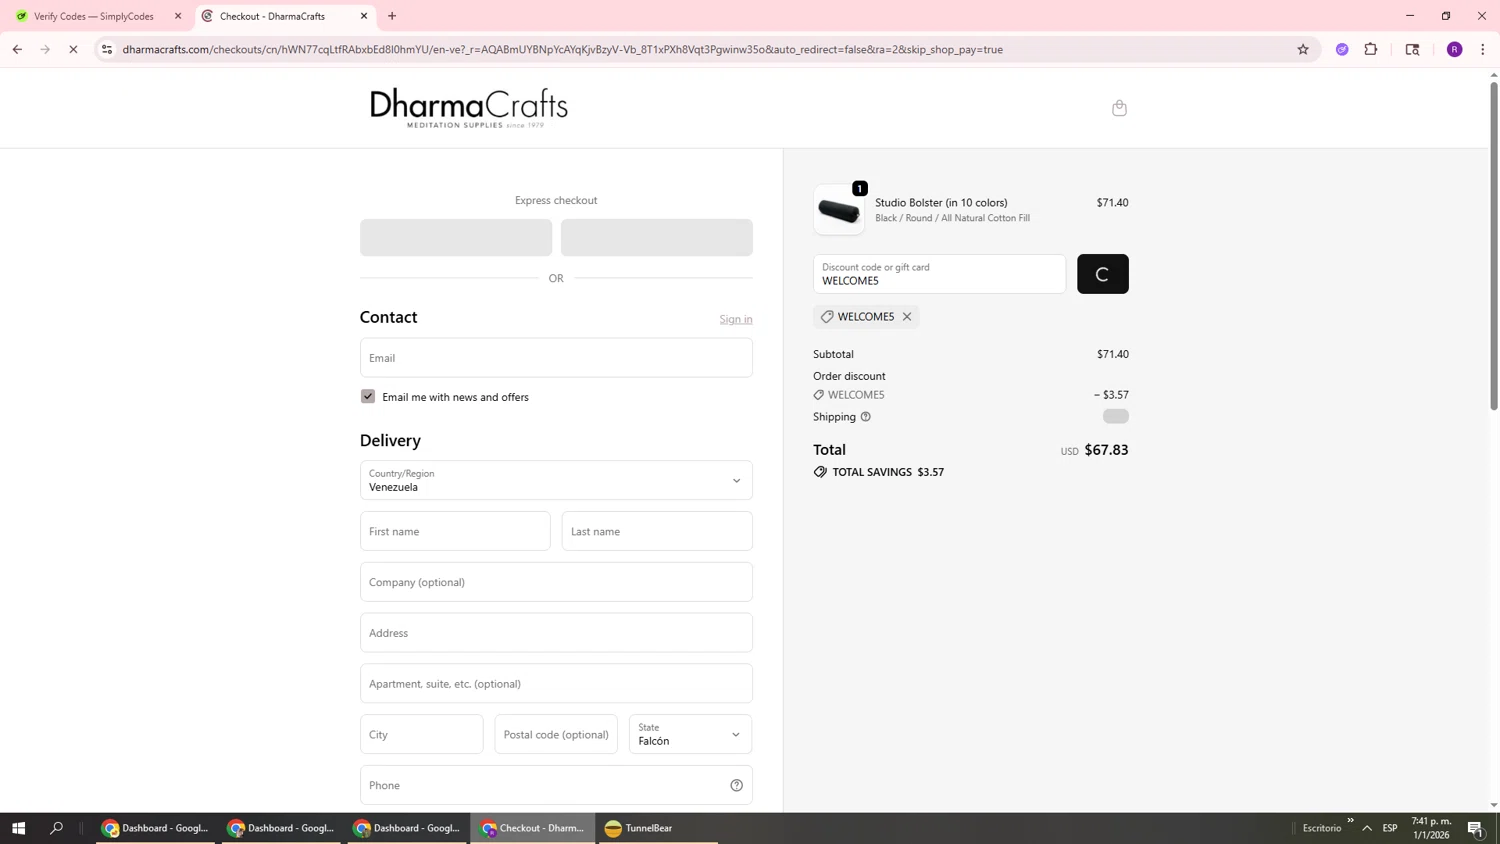This screenshot has height=844, width=1500.
Task: Open first Dashboard Google Chrome taskbar window
Action: (x=156, y=828)
